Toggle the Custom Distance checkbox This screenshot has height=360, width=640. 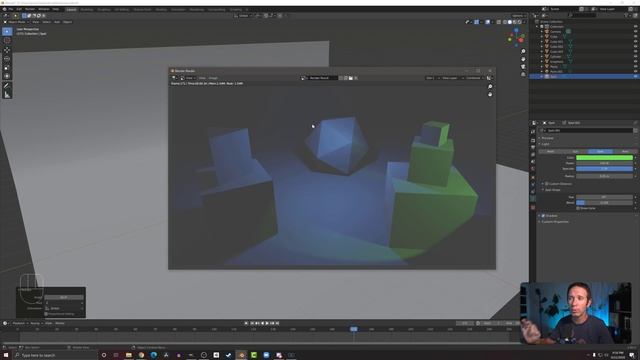coord(547,184)
